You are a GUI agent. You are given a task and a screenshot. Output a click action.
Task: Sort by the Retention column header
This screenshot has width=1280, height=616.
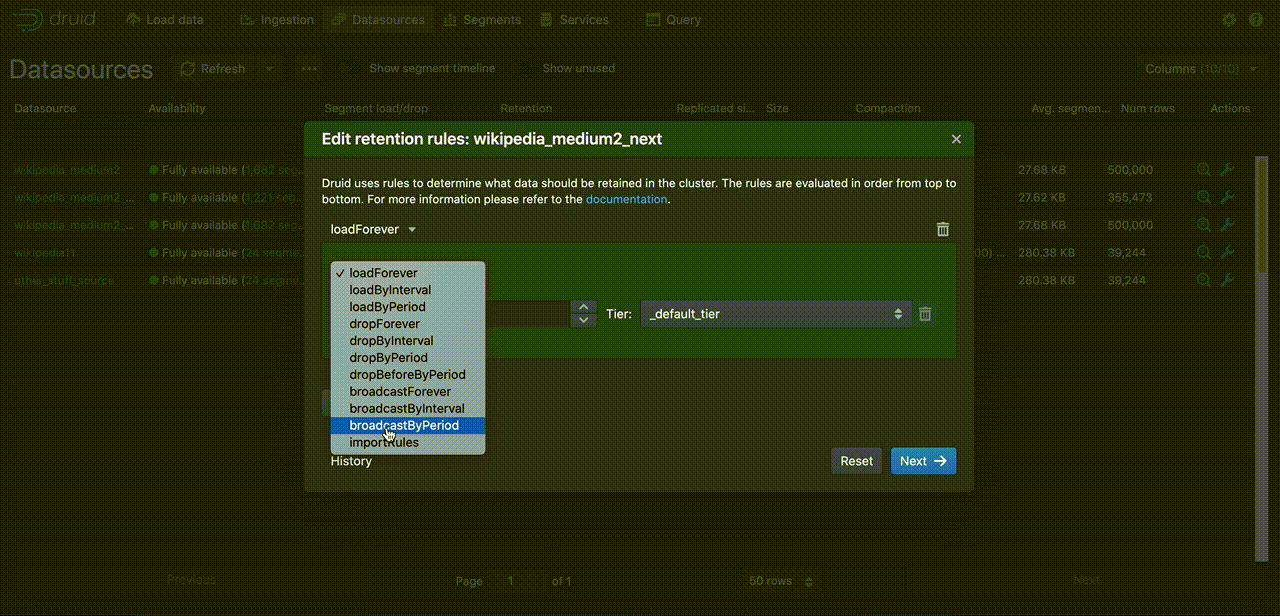pyautogui.click(x=526, y=108)
